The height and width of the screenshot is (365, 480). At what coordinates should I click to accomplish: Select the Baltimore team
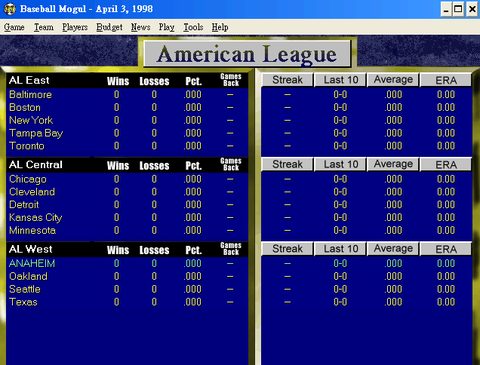tap(30, 95)
